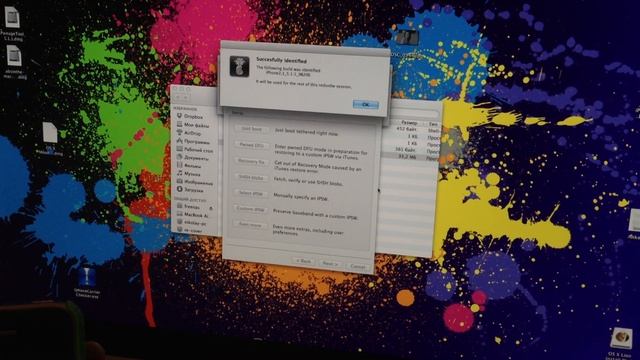Click the Select IPSW button
This screenshot has width=640, height=360.
point(251,193)
